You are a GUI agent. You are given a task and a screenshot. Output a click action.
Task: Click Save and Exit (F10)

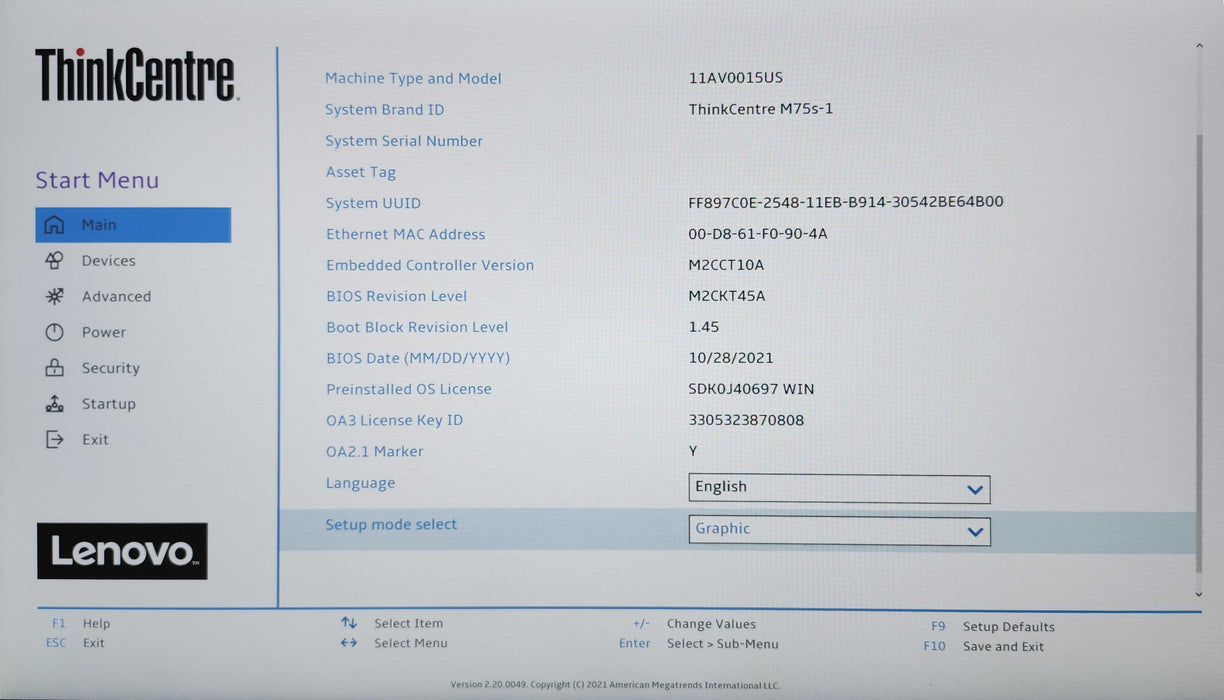pos(1003,646)
